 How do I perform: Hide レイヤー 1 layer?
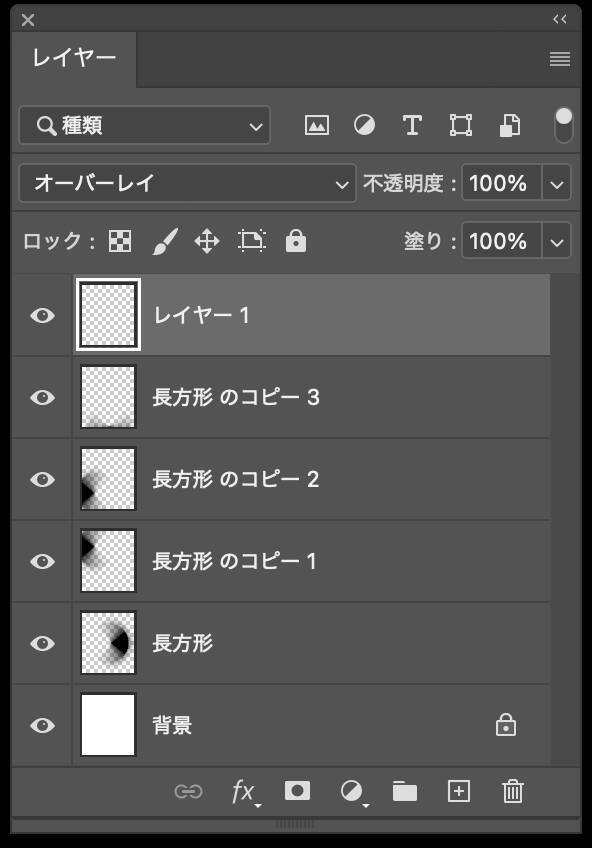[41, 314]
